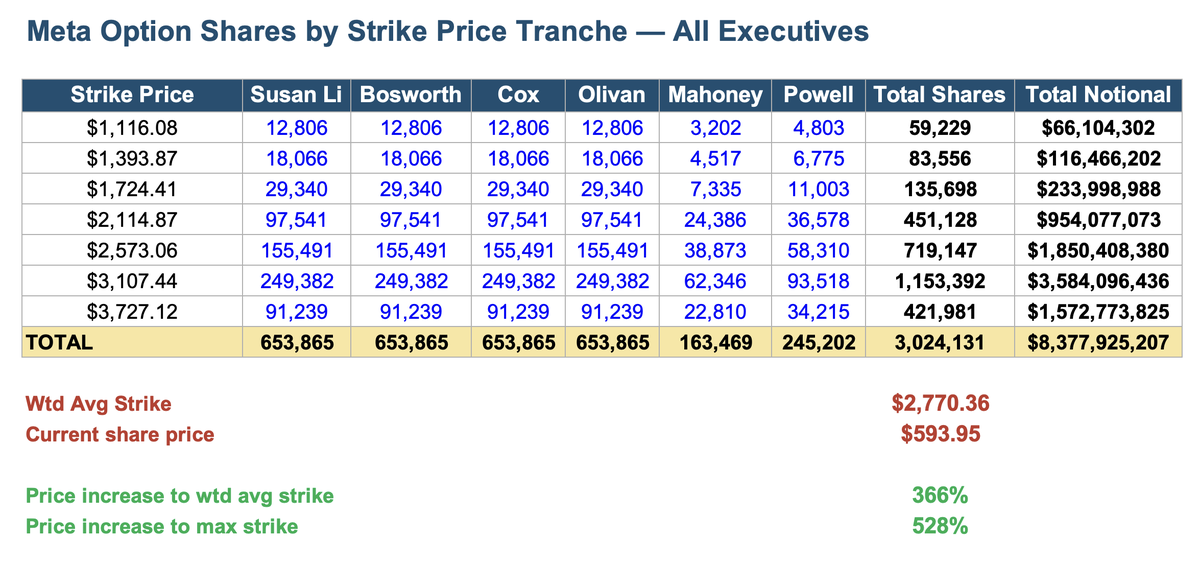Select Susan Li's 12,806 shares cell

[297, 128]
